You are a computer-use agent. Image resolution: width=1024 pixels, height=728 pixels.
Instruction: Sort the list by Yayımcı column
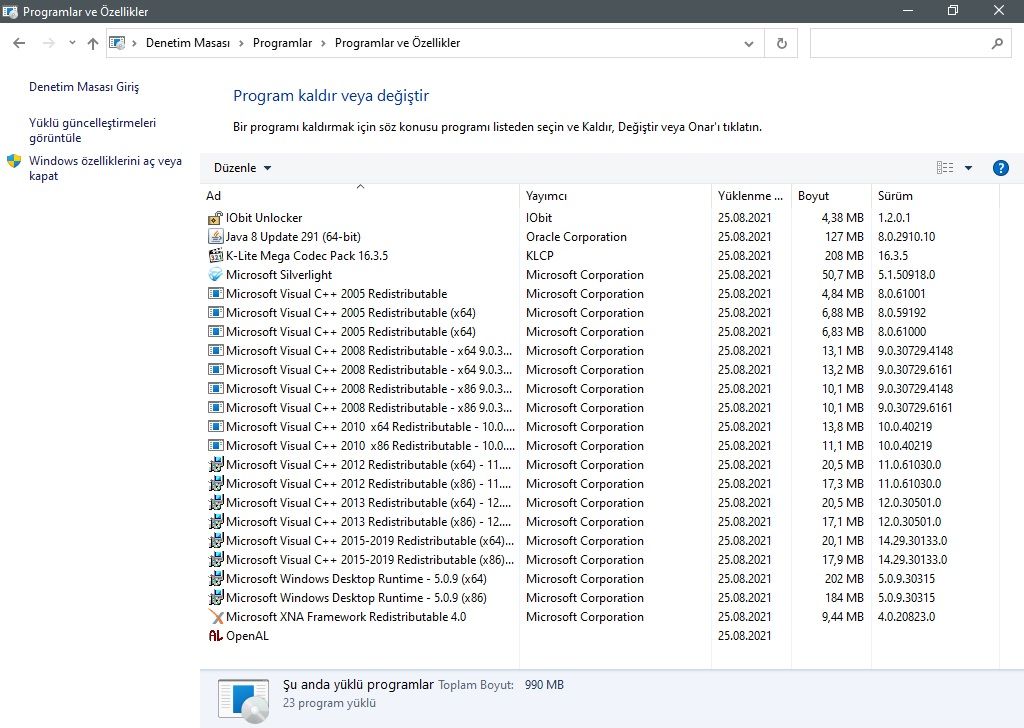[615, 196]
